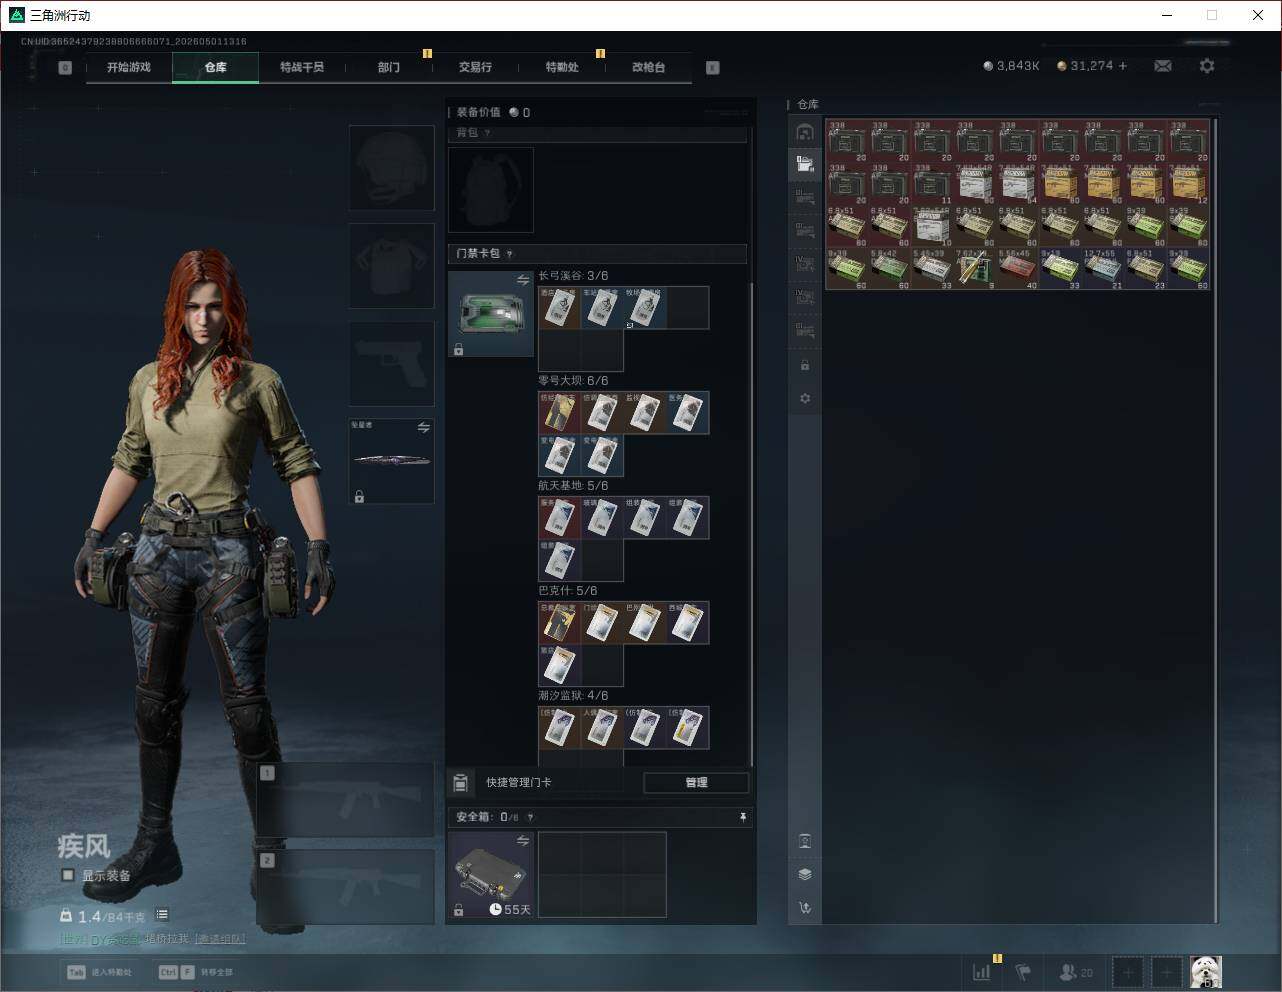This screenshot has height=992, width=1282.
Task: Open the stats bar chart icon
Action: pyautogui.click(x=983, y=972)
